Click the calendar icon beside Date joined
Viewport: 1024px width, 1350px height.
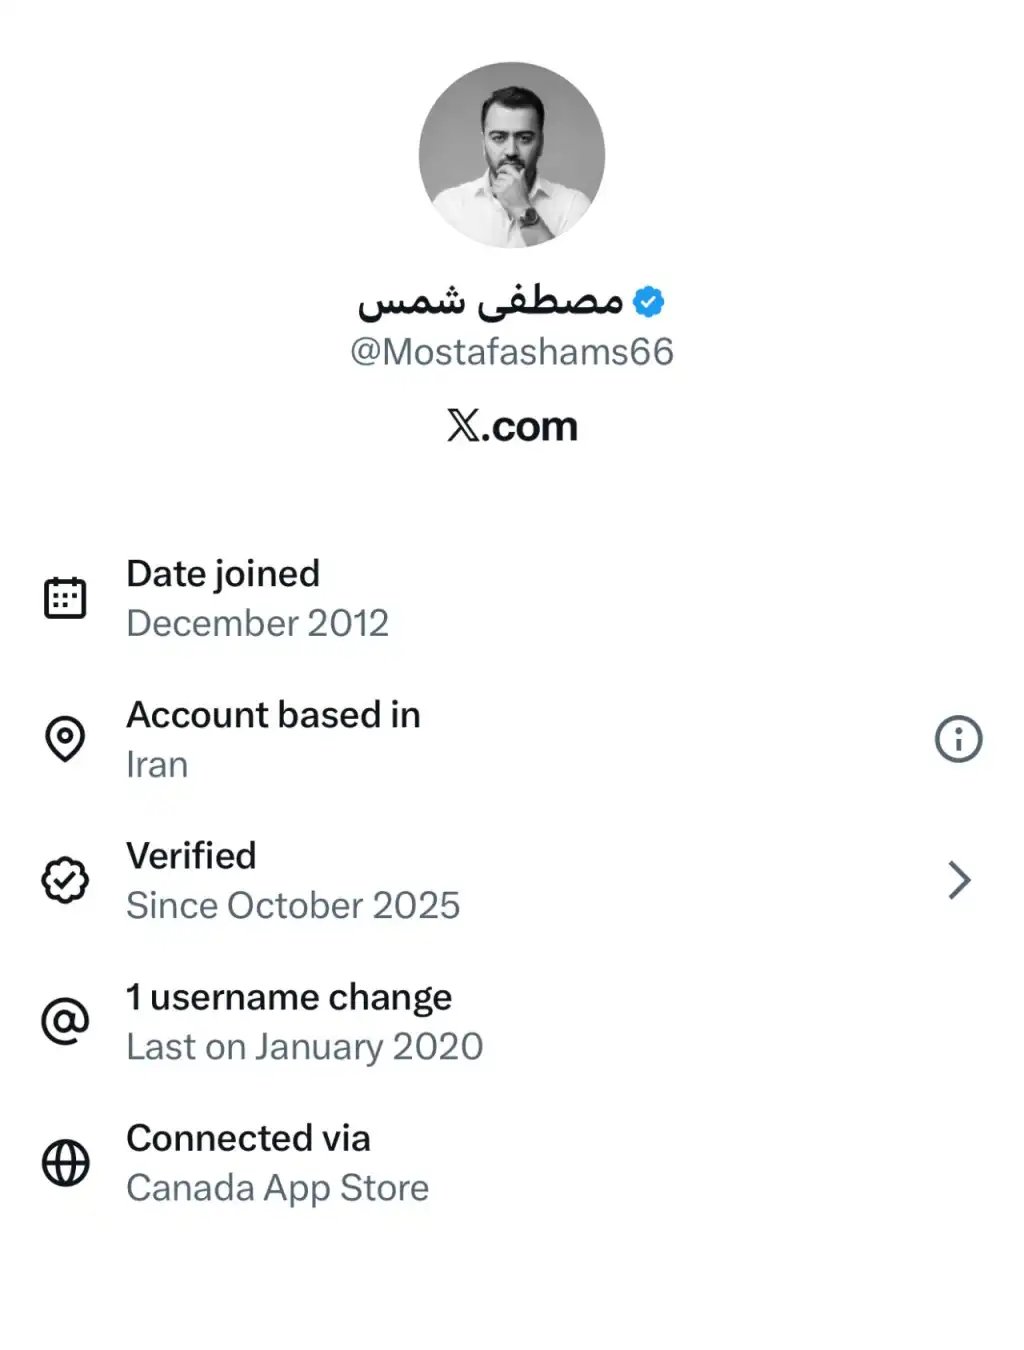click(x=65, y=598)
